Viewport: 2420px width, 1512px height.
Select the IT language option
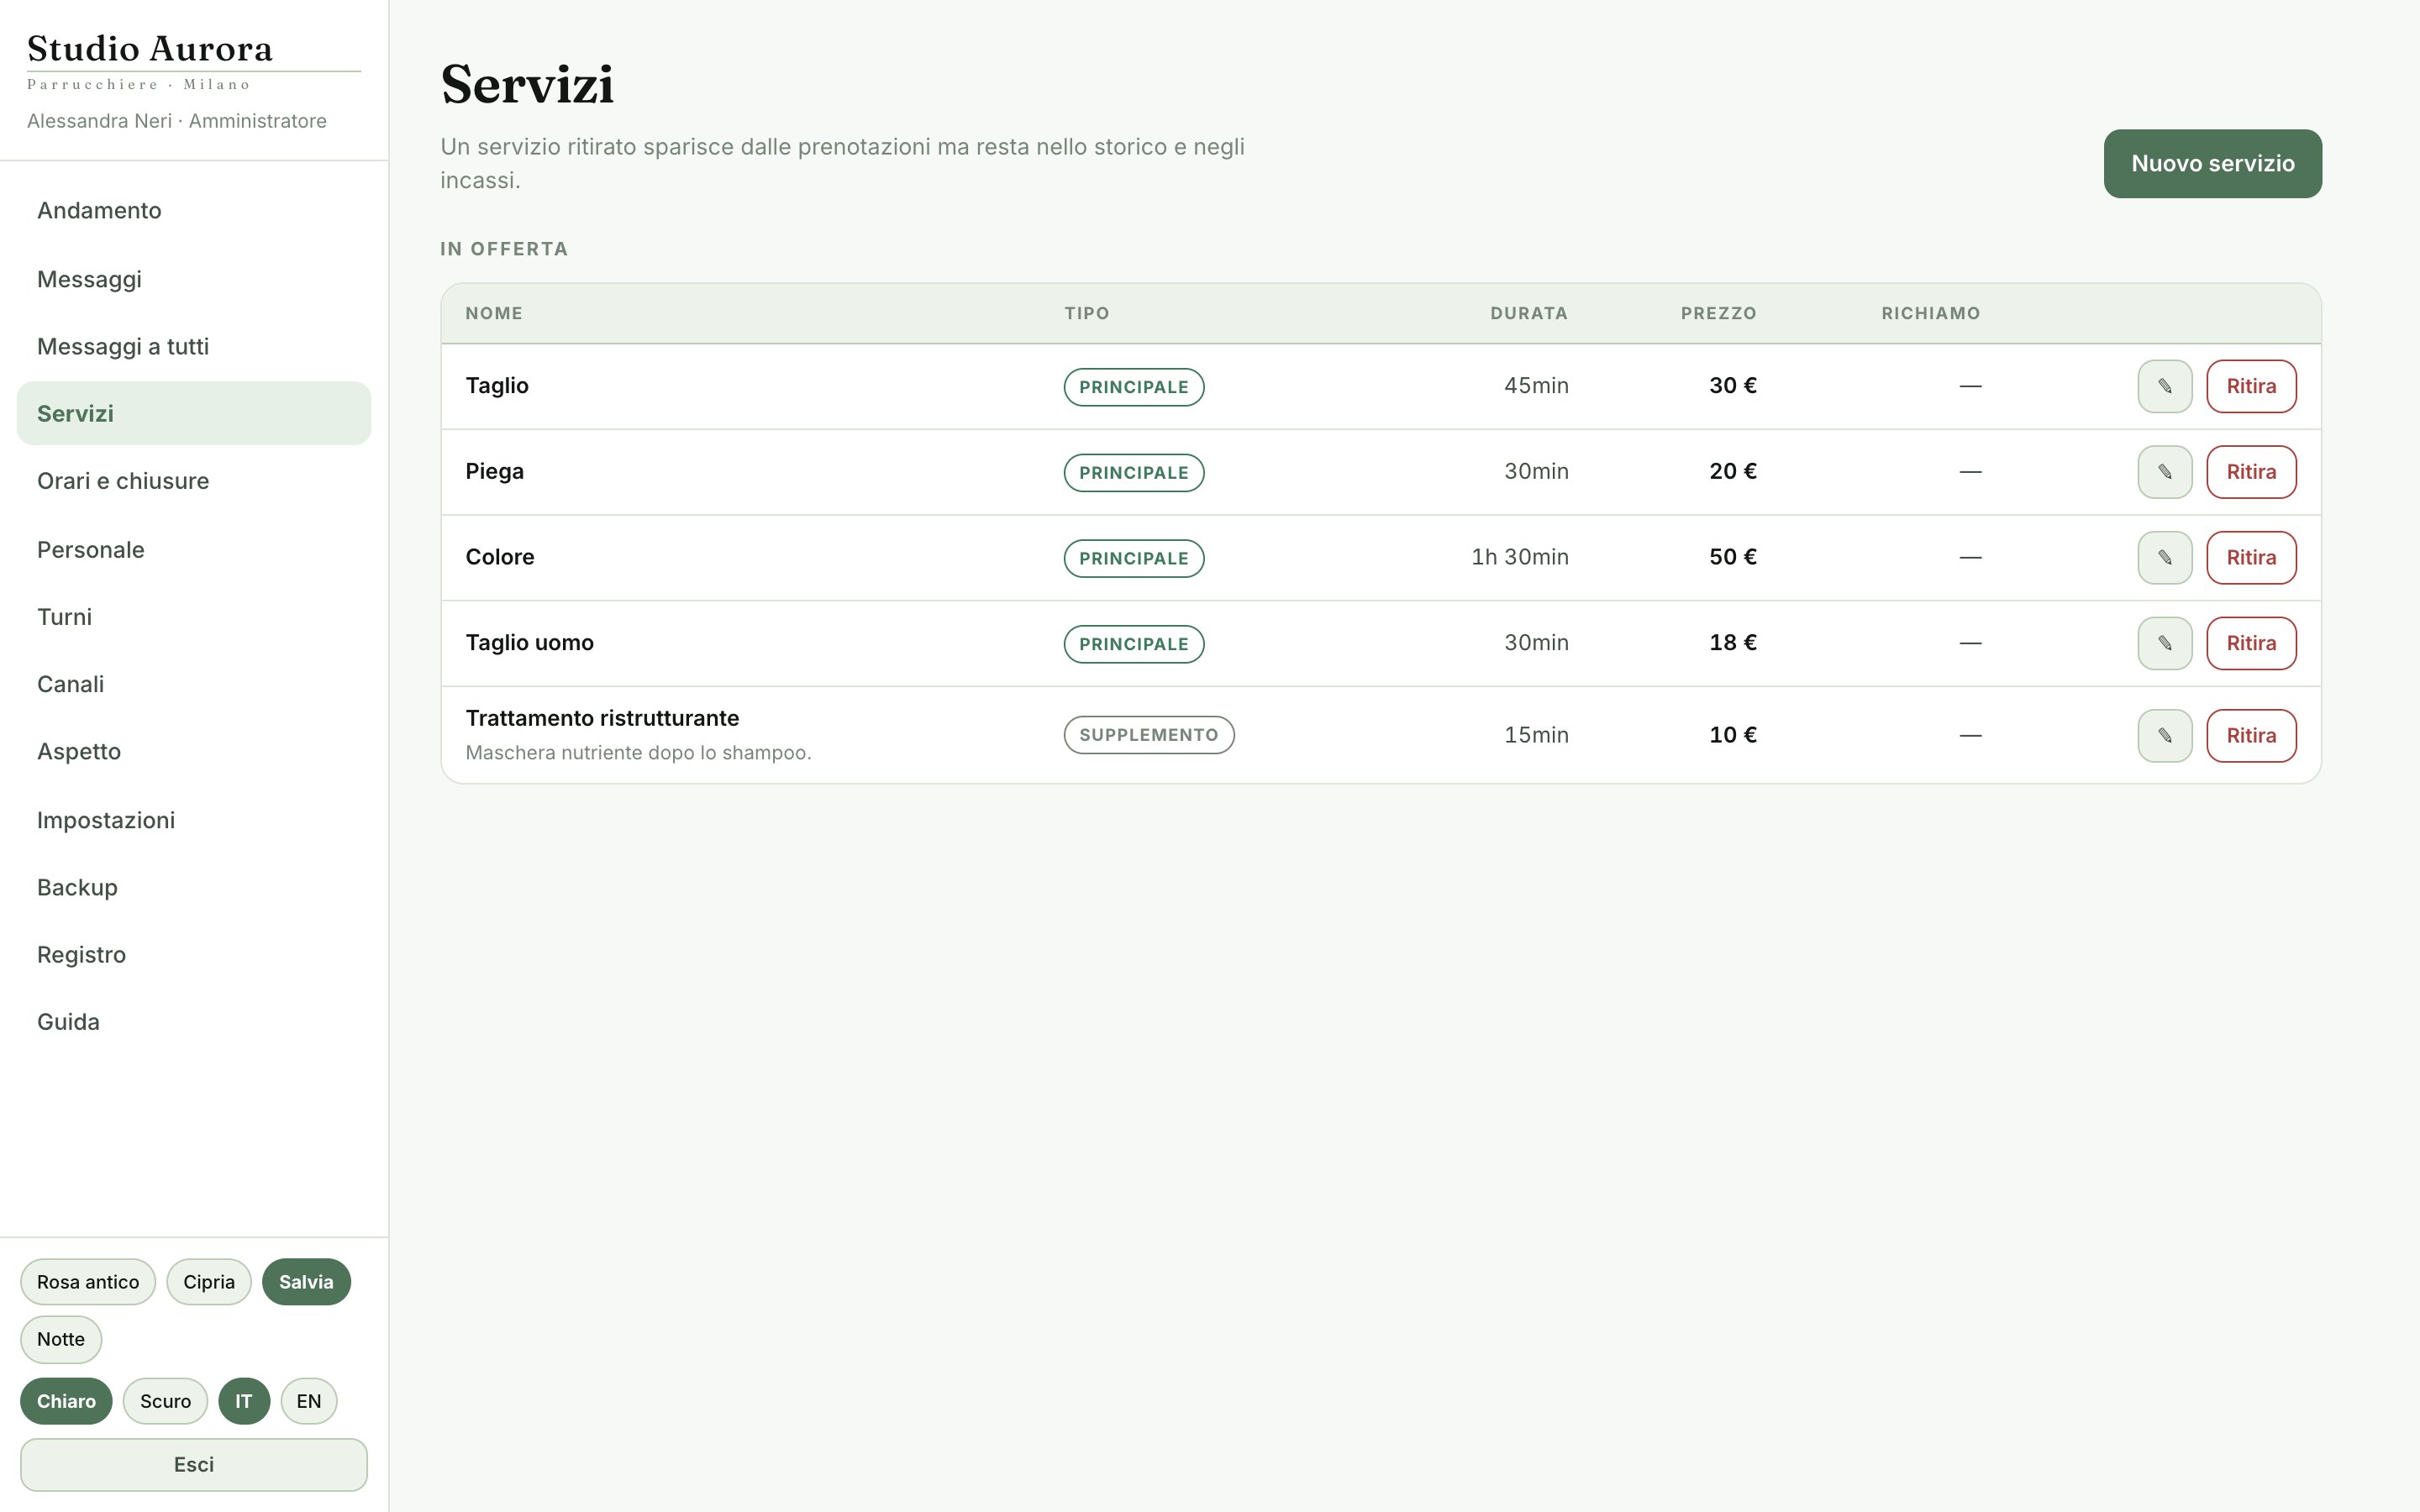[x=244, y=1401]
